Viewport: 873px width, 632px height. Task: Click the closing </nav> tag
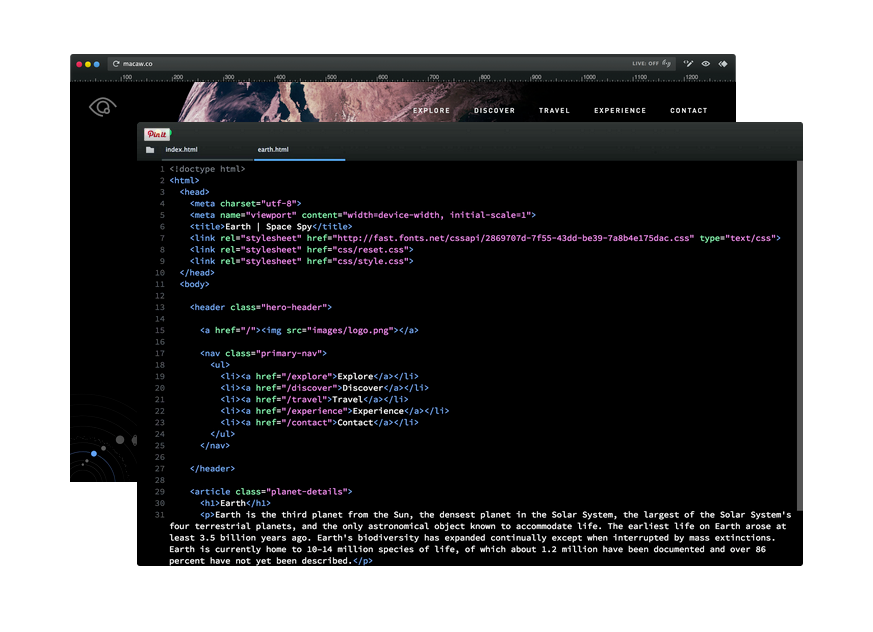click(x=215, y=445)
